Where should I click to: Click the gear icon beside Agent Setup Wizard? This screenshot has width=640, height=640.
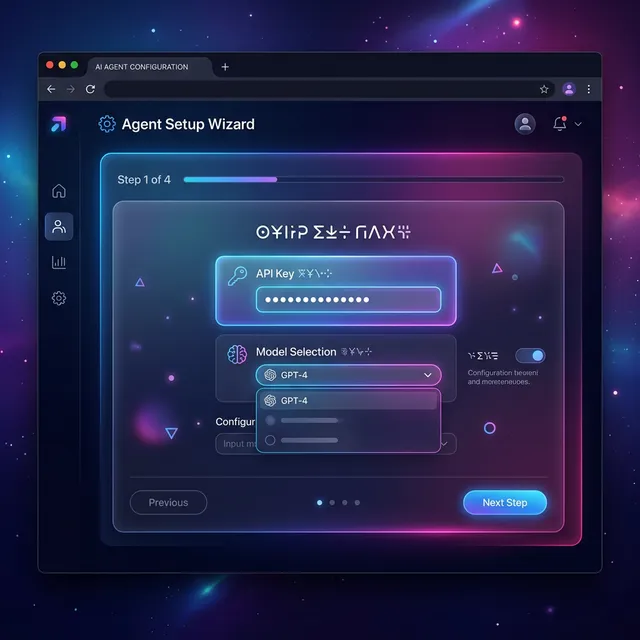click(x=107, y=124)
